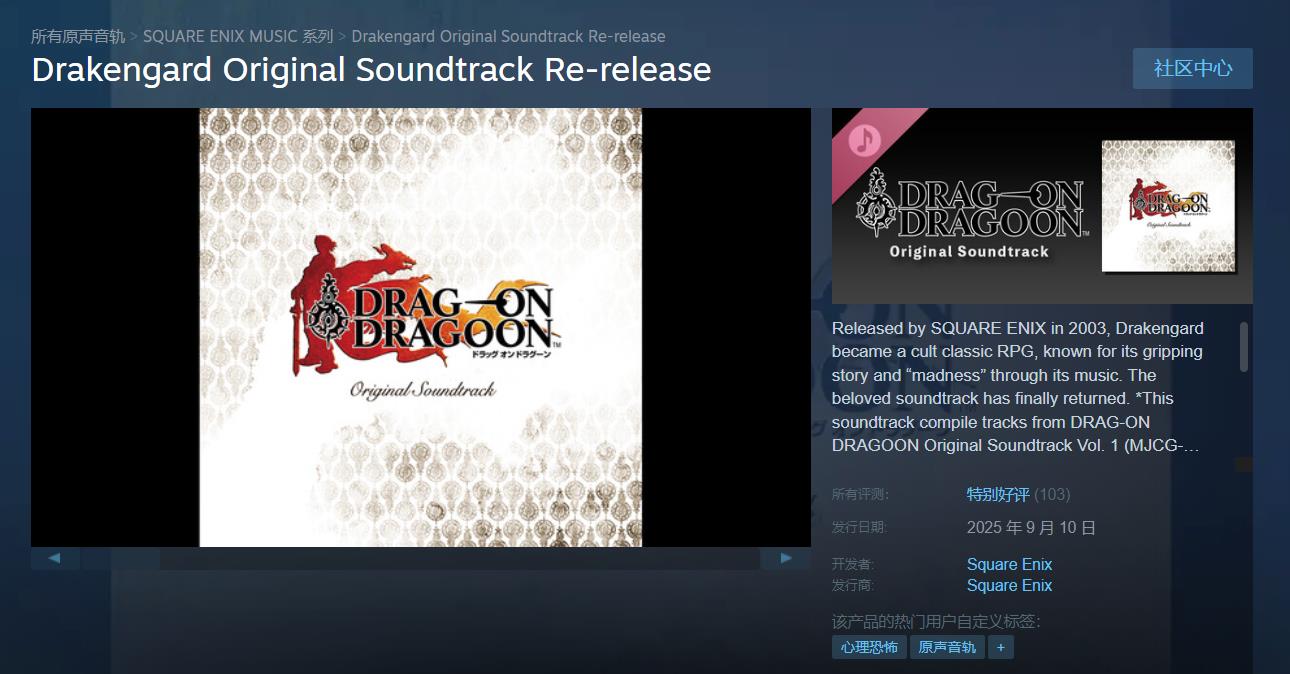This screenshot has width=1290, height=674.
Task: Click the Drakengard Original Soundtrack Re-release breadcrumb
Action: pos(508,36)
